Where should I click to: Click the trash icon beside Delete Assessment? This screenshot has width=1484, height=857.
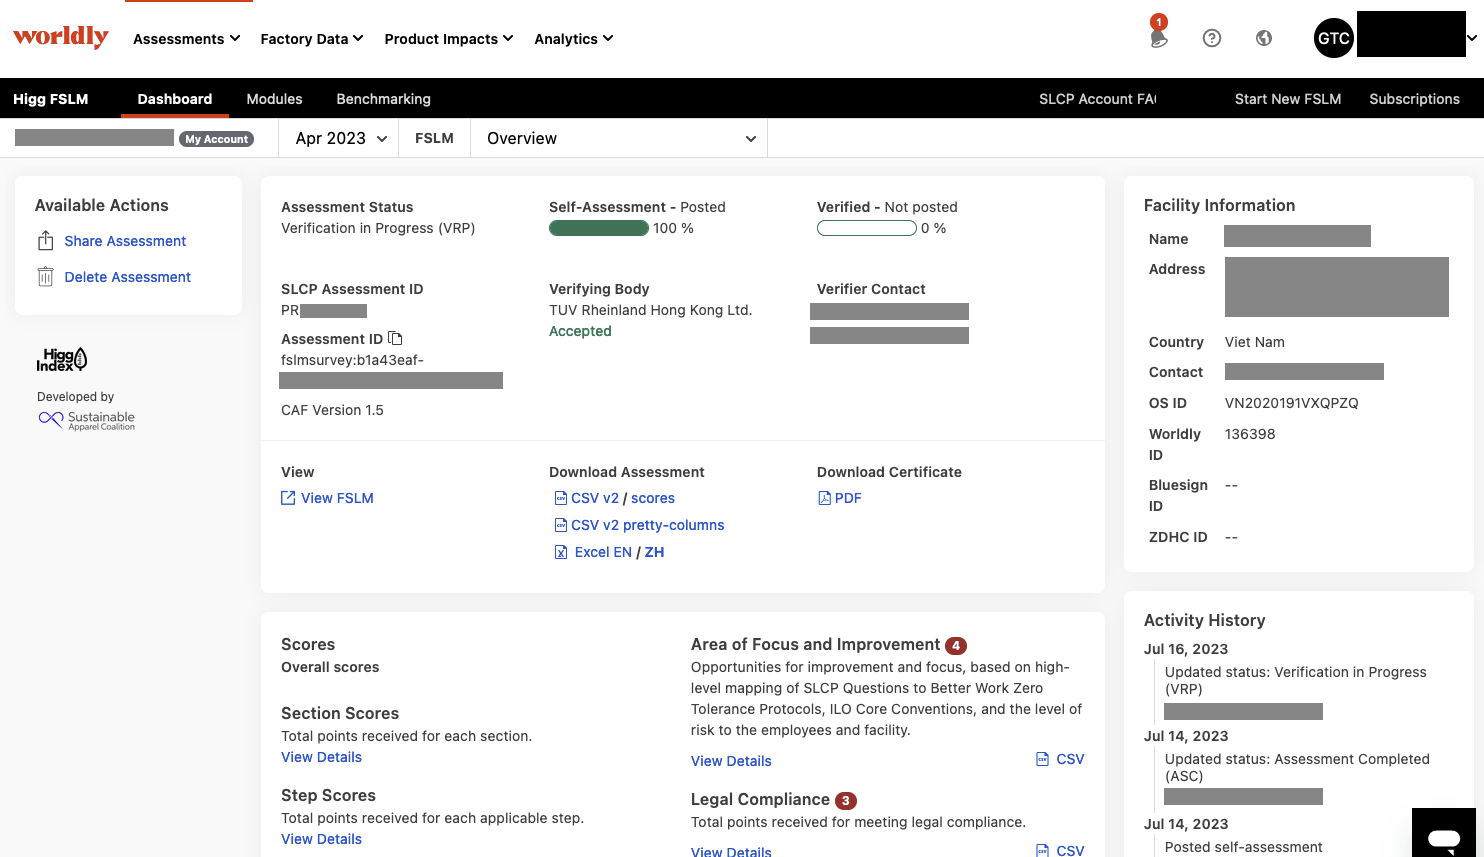[45, 277]
